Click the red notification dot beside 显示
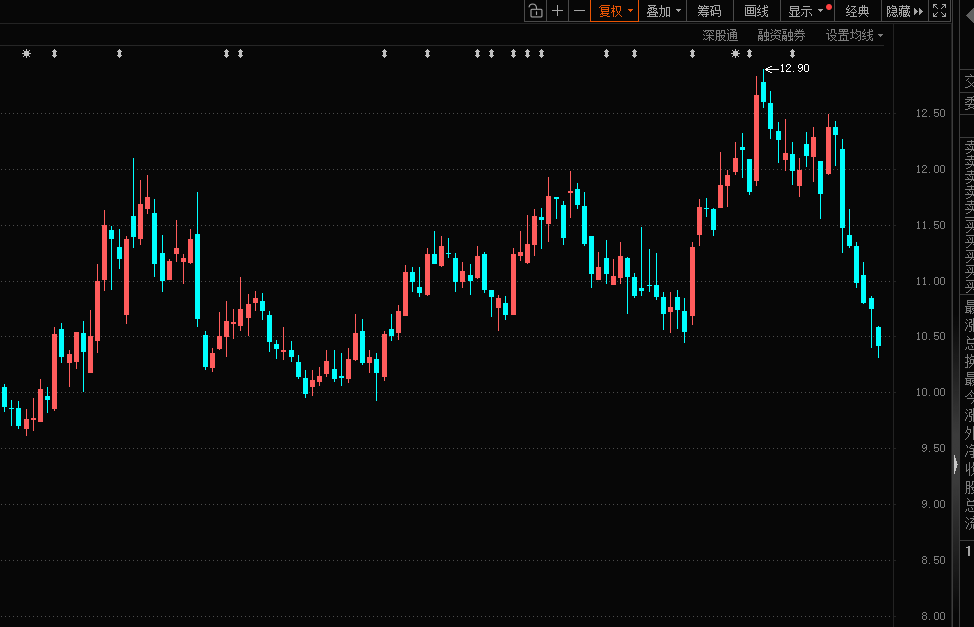Viewport: 974px width, 627px height. [x=828, y=6]
